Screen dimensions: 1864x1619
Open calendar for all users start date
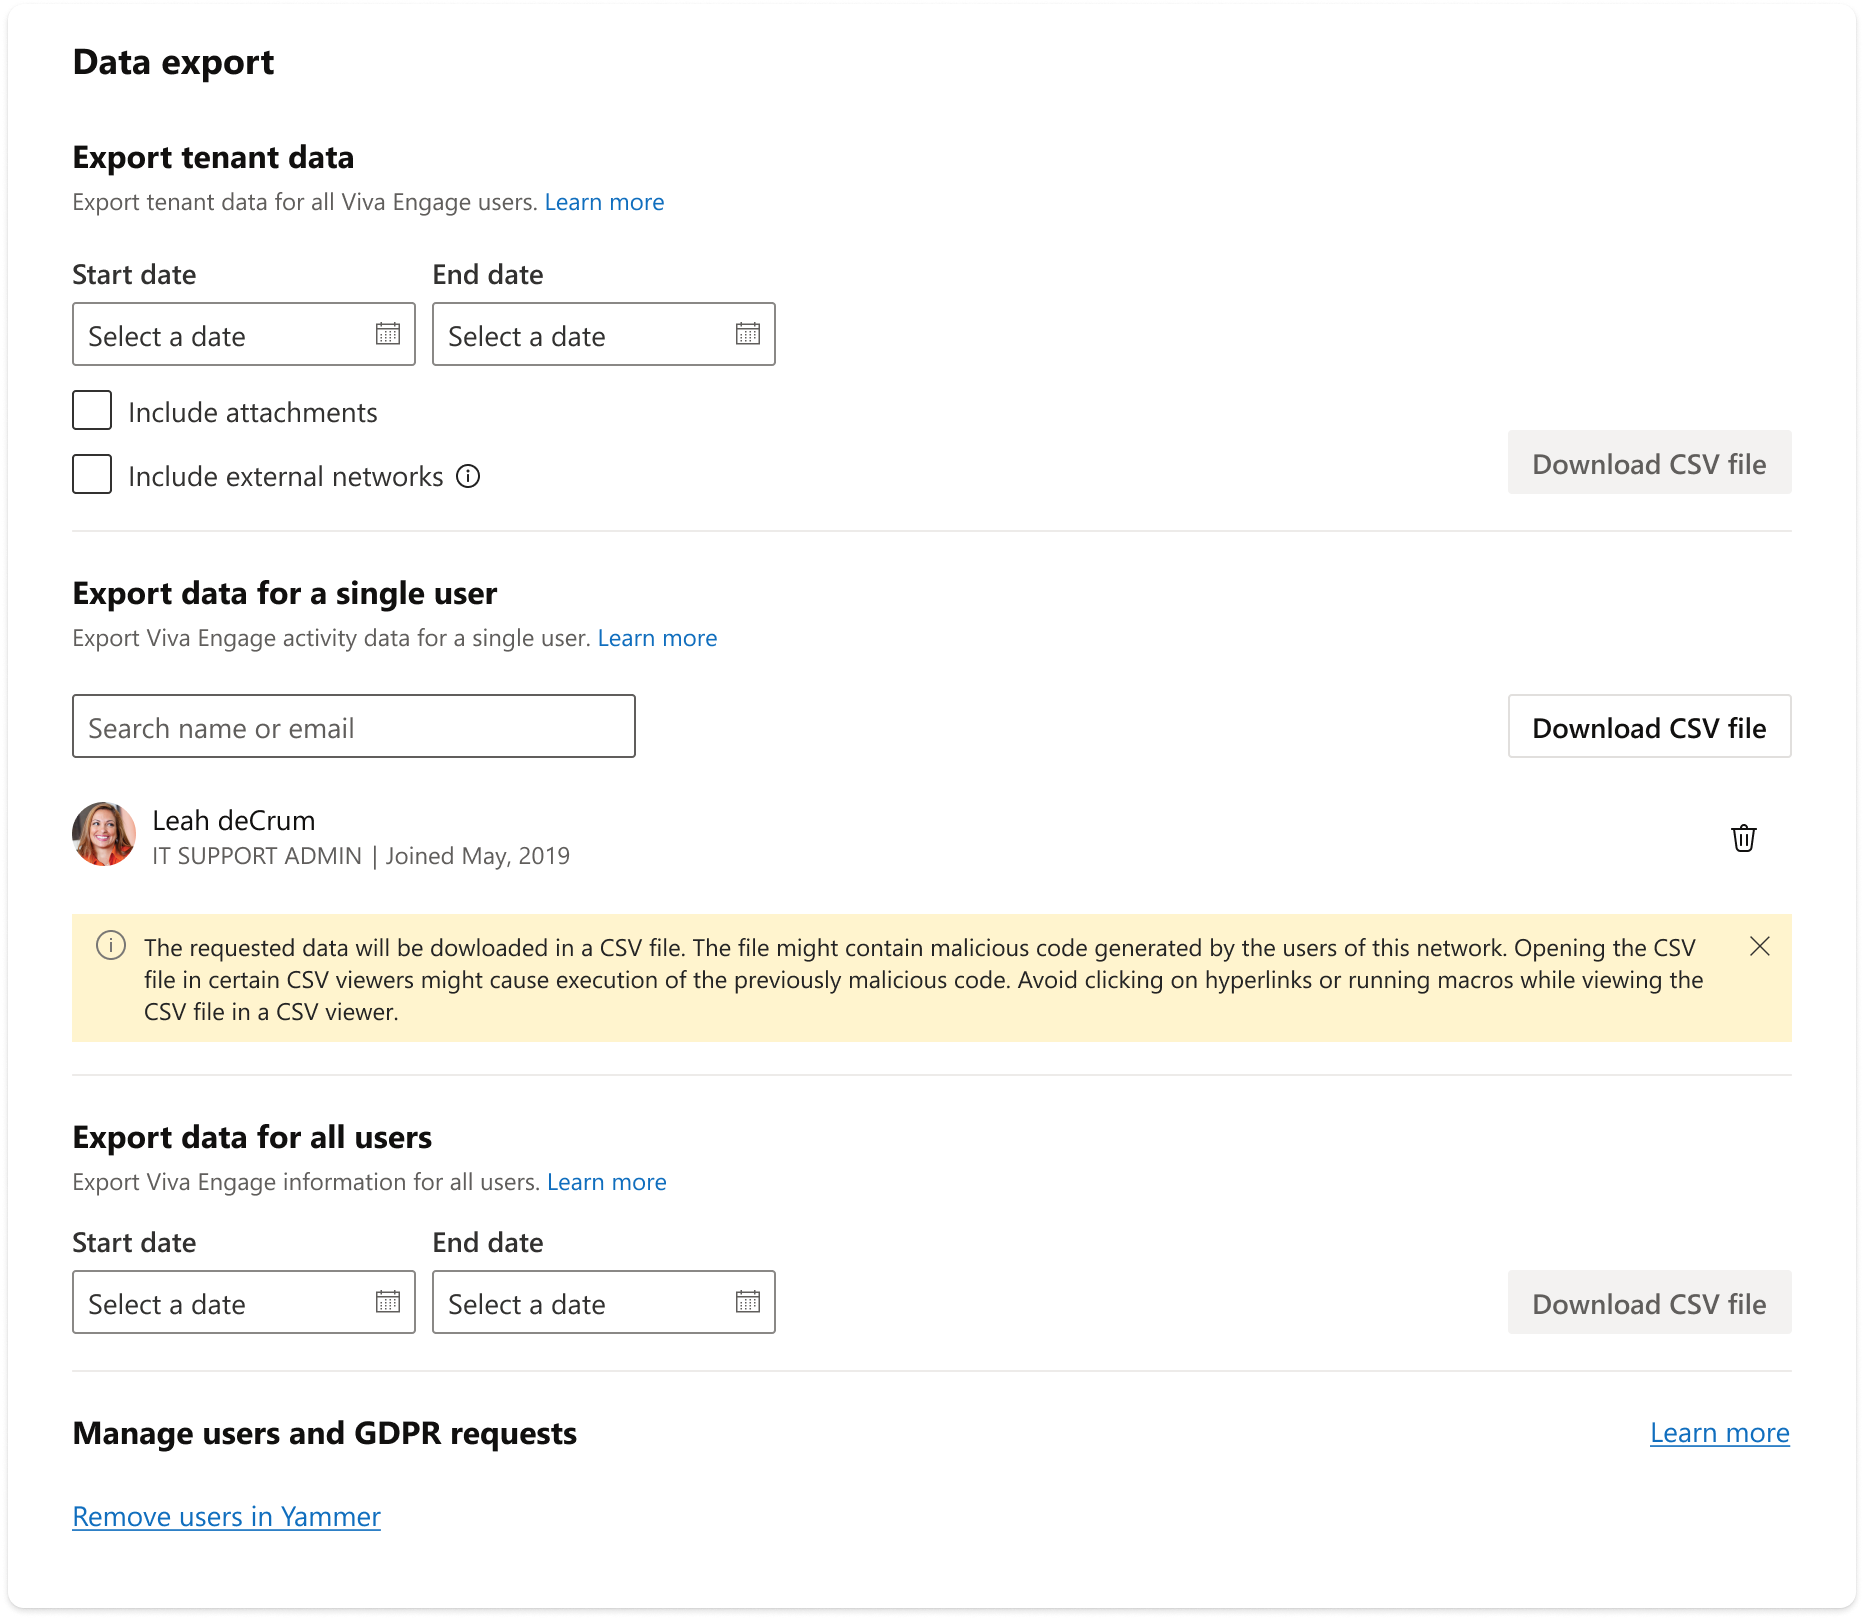click(x=388, y=1302)
